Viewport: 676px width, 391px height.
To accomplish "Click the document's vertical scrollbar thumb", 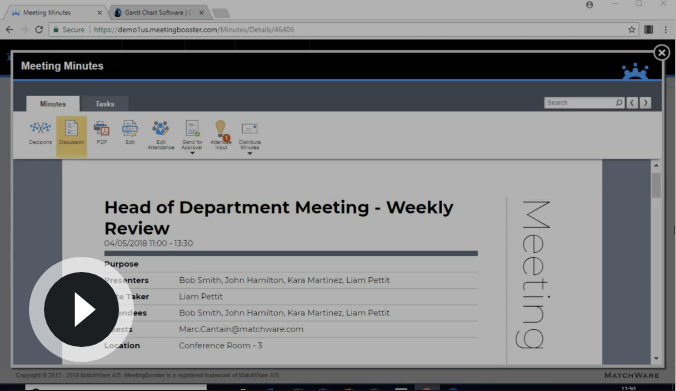I will [656, 185].
